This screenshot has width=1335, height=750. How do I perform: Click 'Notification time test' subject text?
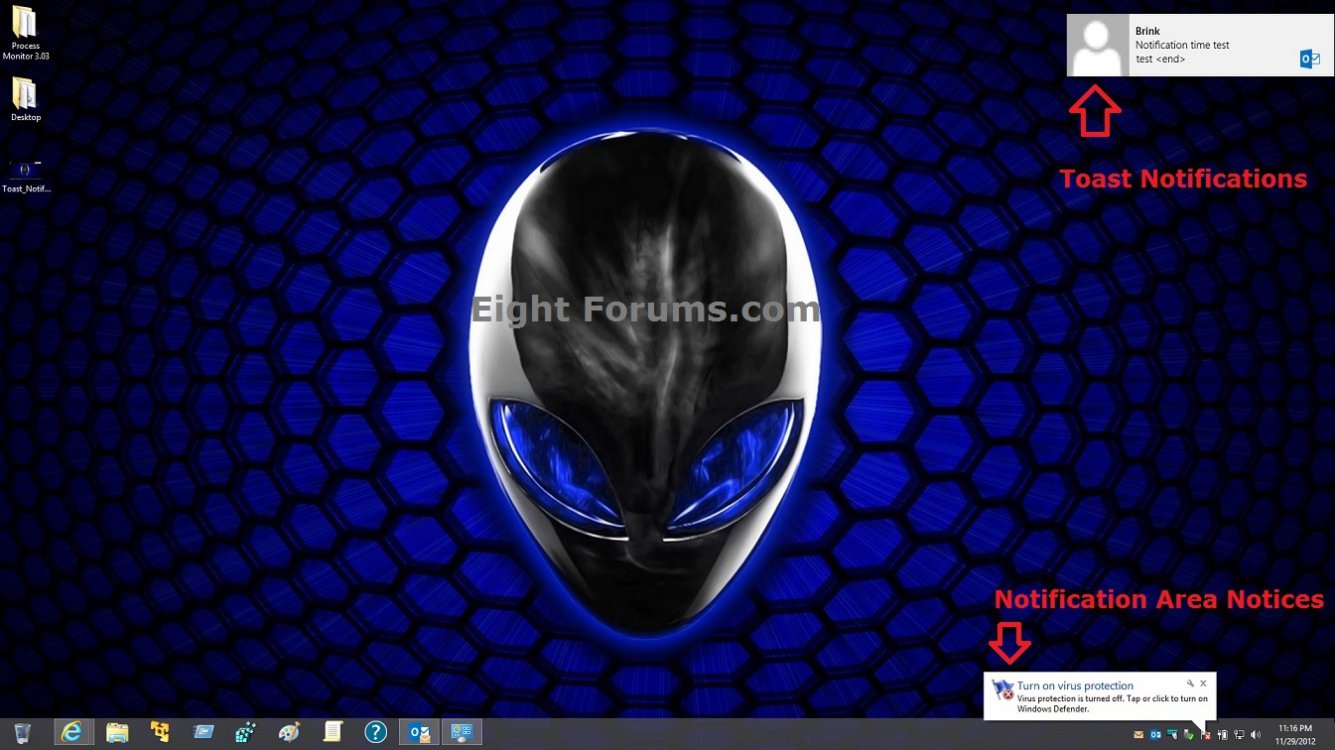pyautogui.click(x=1182, y=45)
